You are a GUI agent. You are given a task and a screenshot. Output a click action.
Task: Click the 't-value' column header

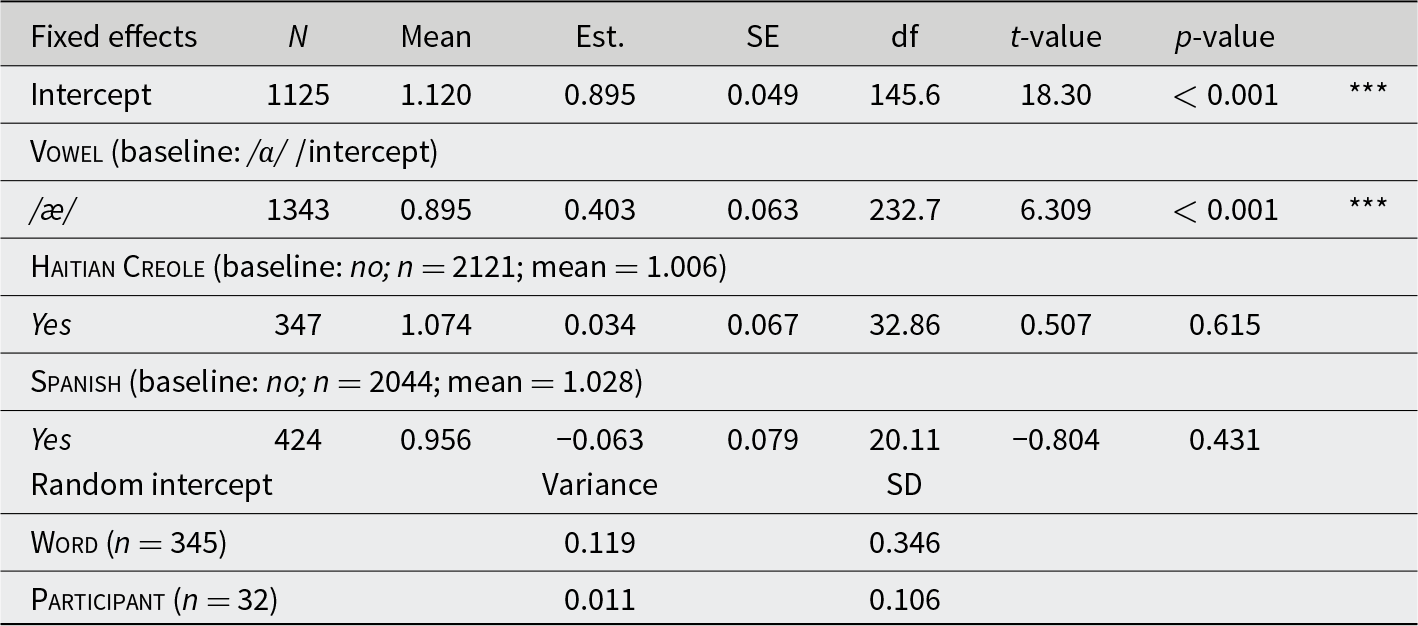click(x=1055, y=37)
